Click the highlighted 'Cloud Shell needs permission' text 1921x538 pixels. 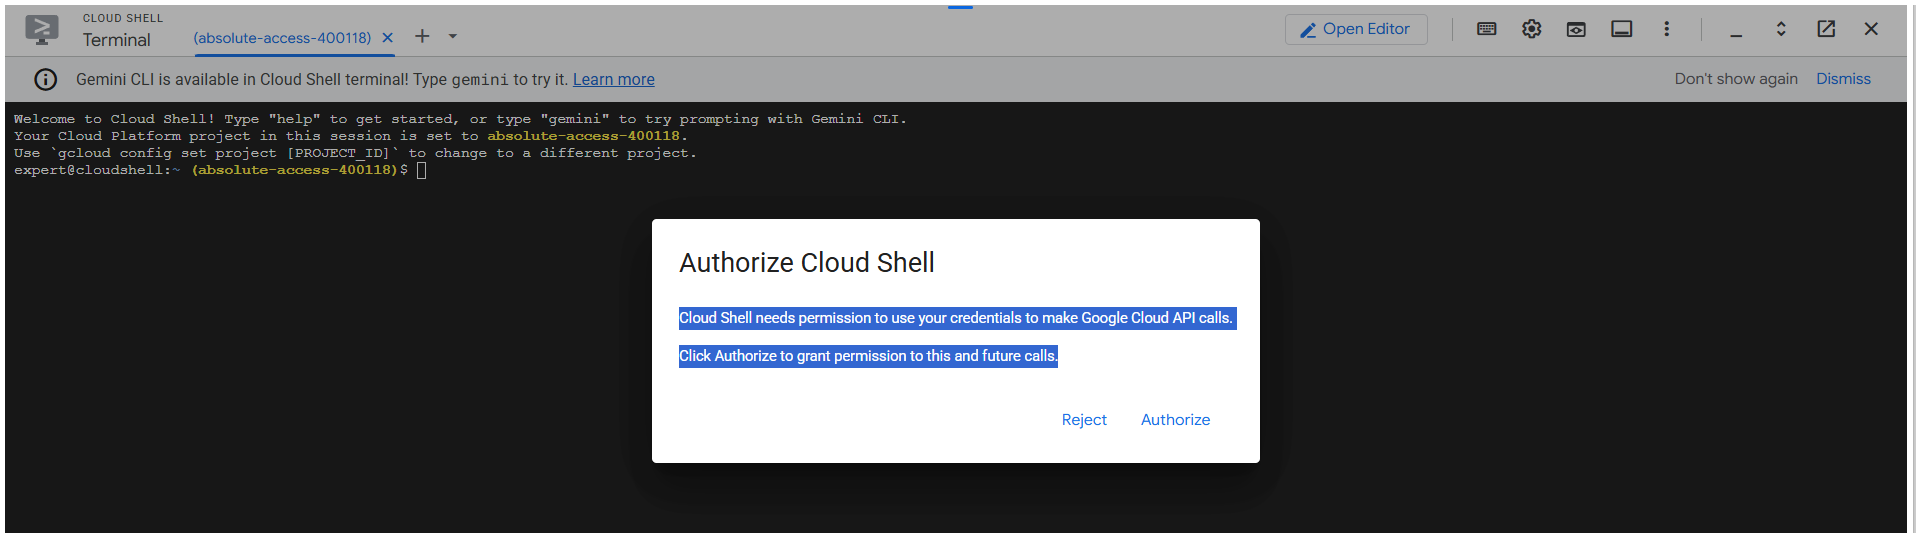click(x=957, y=318)
